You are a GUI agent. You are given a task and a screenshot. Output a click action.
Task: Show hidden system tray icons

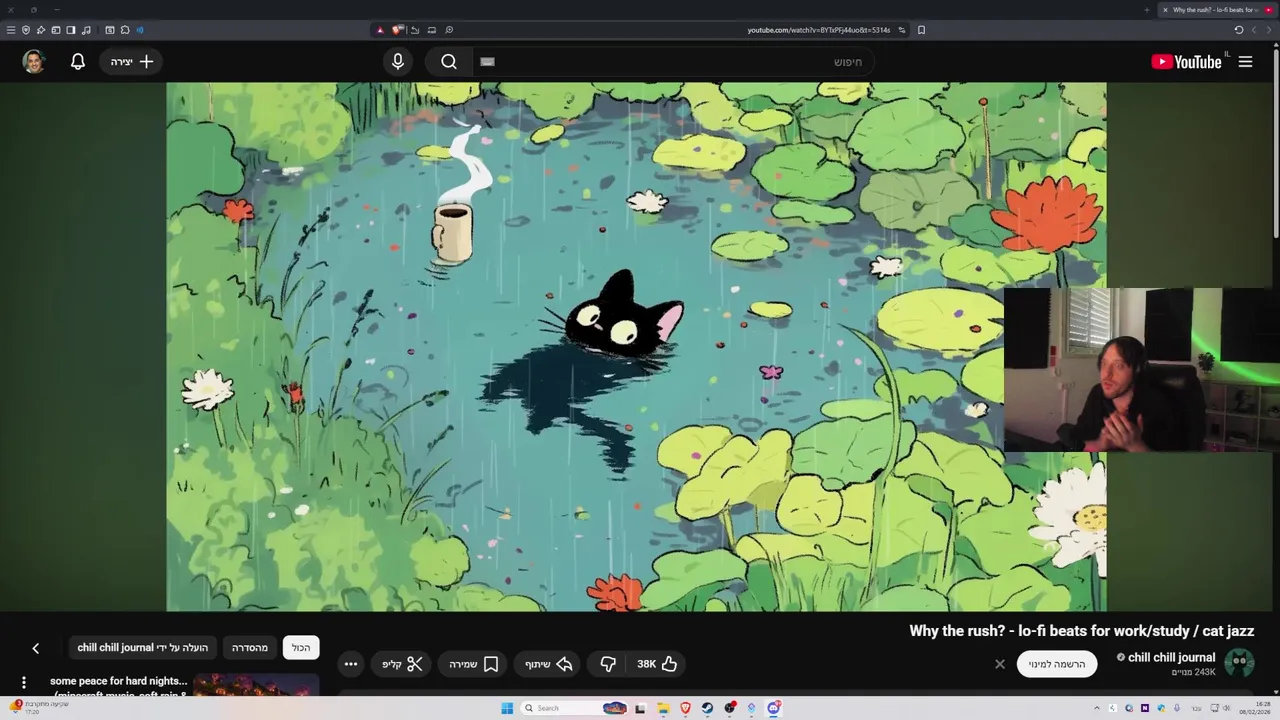click(x=1097, y=708)
